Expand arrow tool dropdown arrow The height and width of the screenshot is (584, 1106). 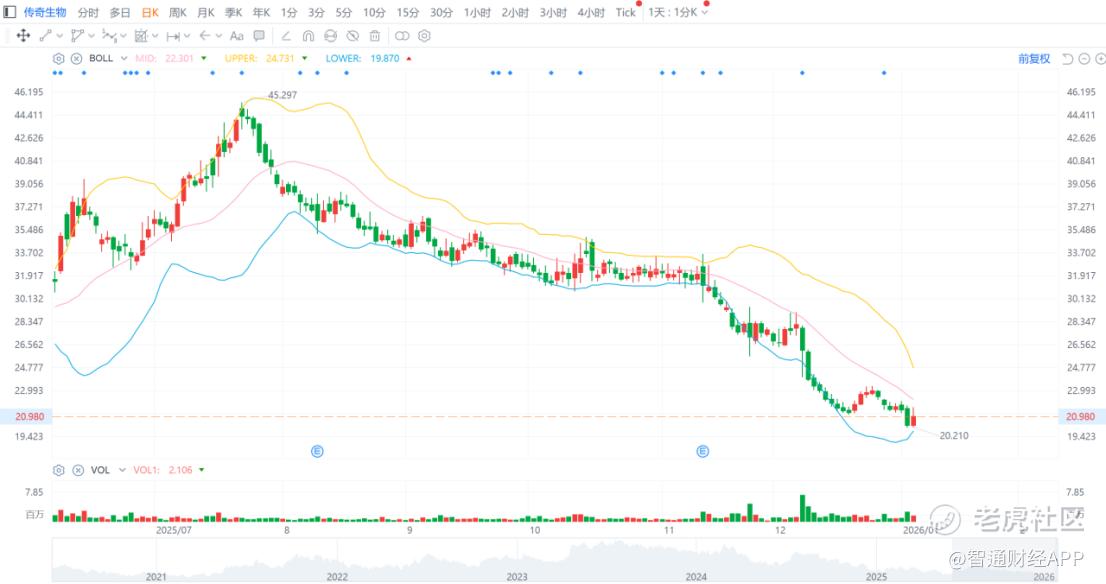pos(219,35)
